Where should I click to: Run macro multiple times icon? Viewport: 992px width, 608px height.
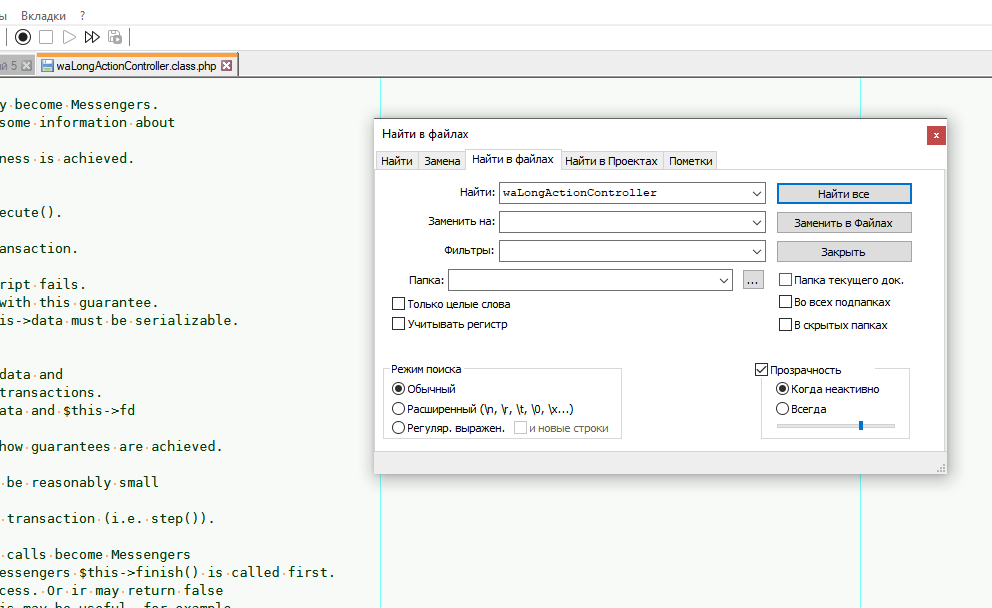(x=92, y=37)
